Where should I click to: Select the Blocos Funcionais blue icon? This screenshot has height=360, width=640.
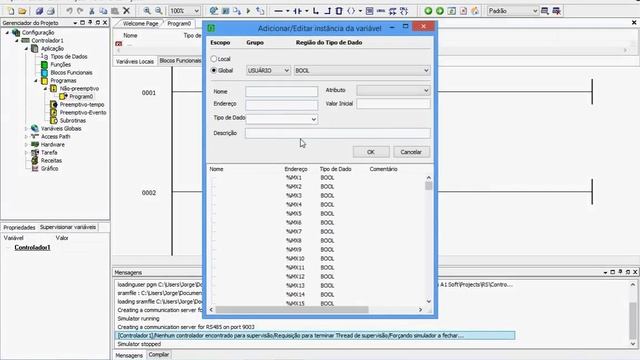pyautogui.click(x=44, y=73)
